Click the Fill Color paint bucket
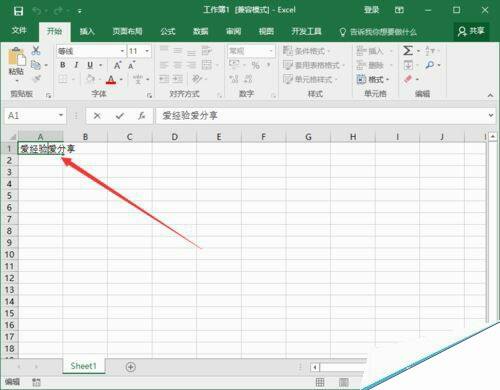Image resolution: width=500 pixels, height=390 pixels. coord(90,79)
